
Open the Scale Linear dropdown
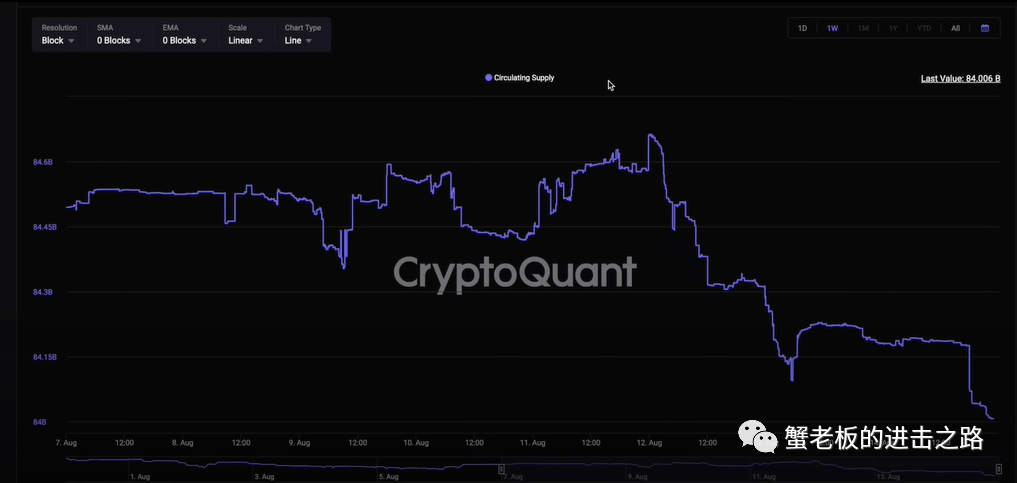(245, 41)
